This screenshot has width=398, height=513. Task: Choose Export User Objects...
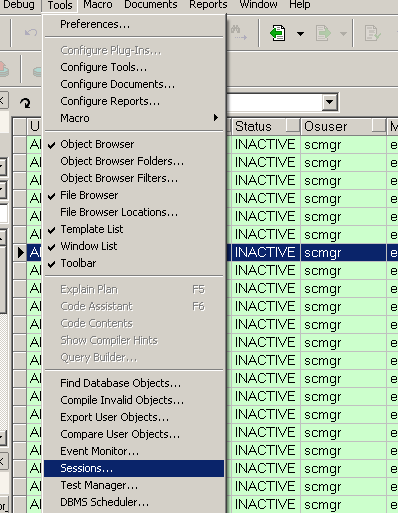pos(134,417)
